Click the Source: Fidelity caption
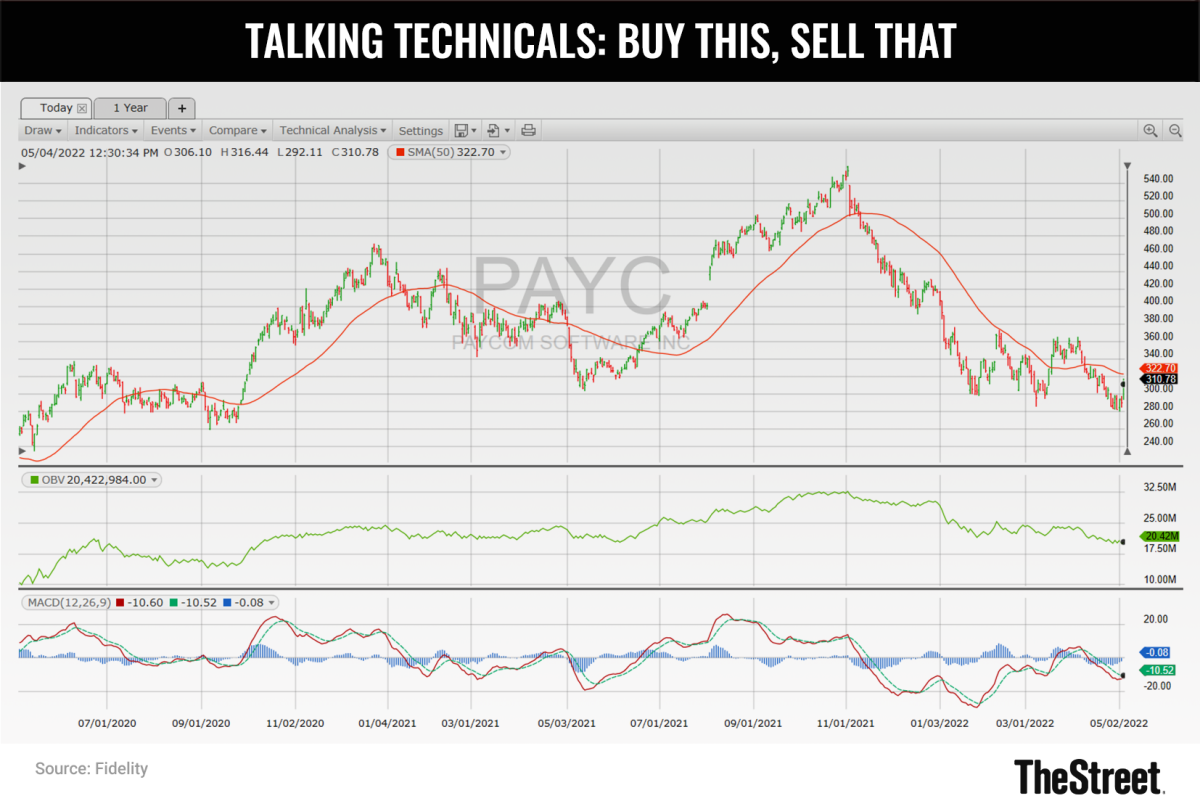 pyautogui.click(x=91, y=769)
